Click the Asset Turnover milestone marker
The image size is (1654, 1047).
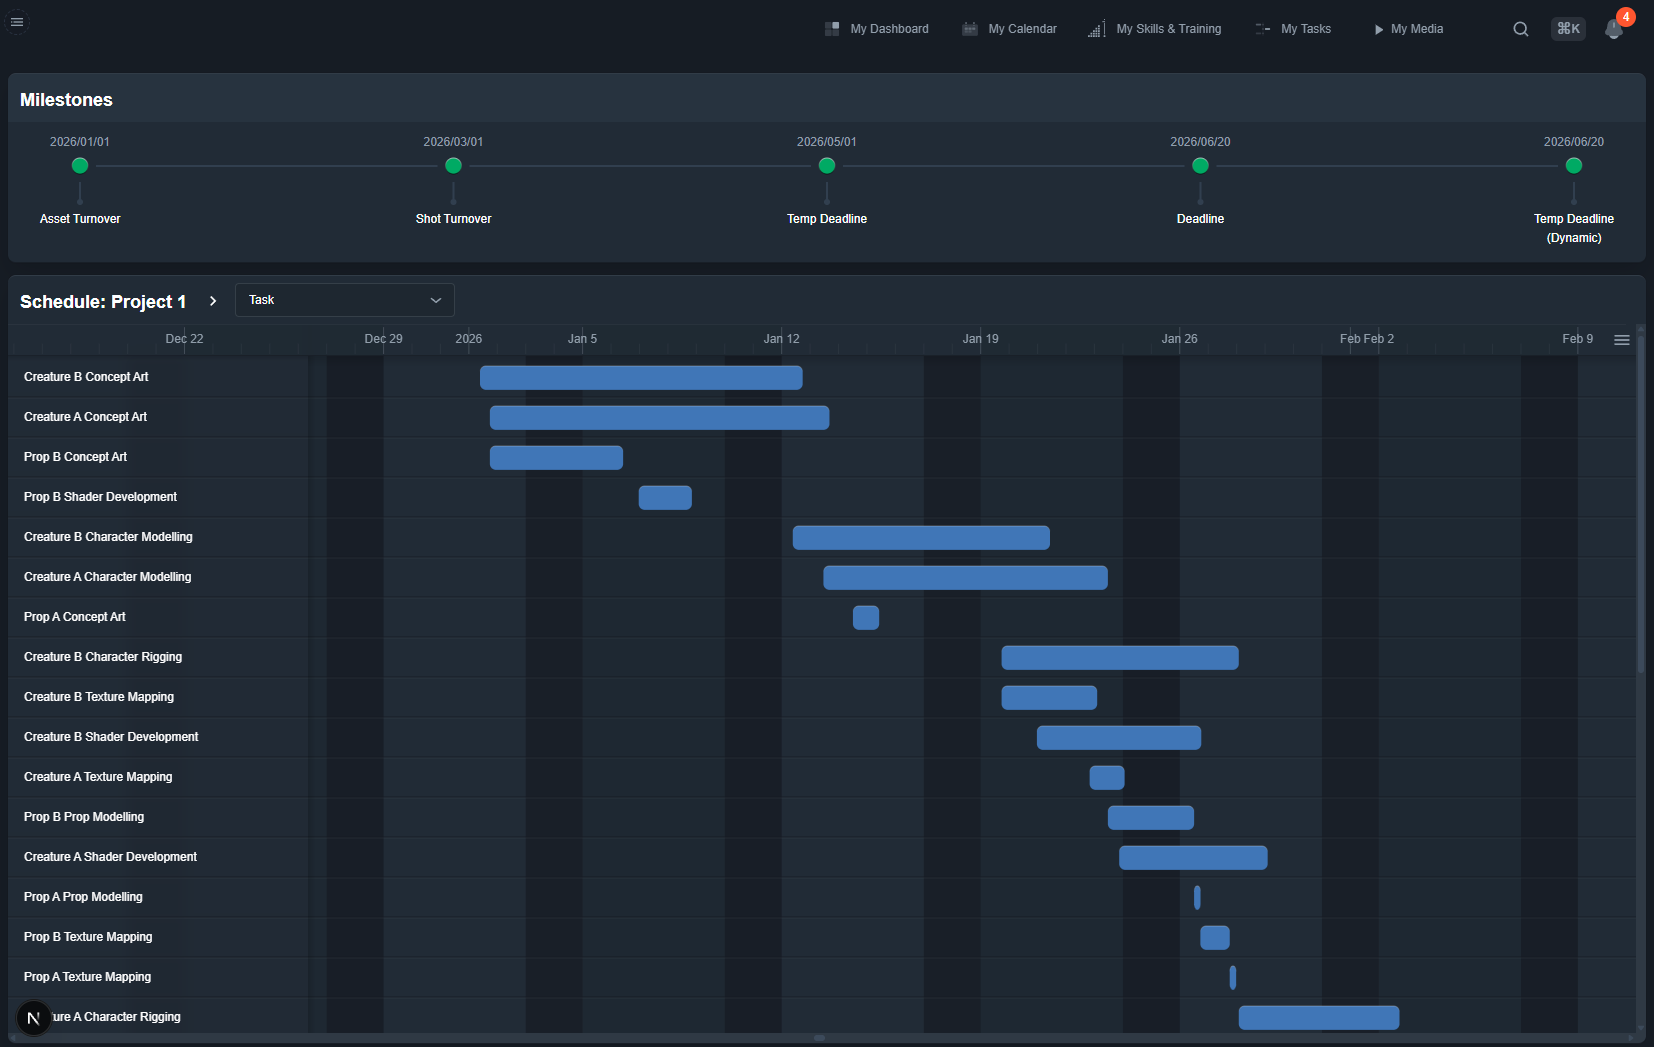(80, 165)
